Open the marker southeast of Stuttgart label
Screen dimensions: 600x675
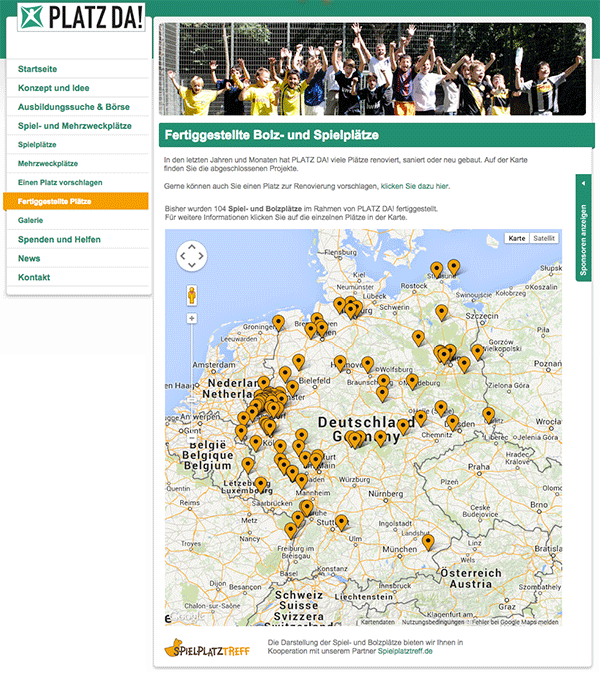[341, 523]
